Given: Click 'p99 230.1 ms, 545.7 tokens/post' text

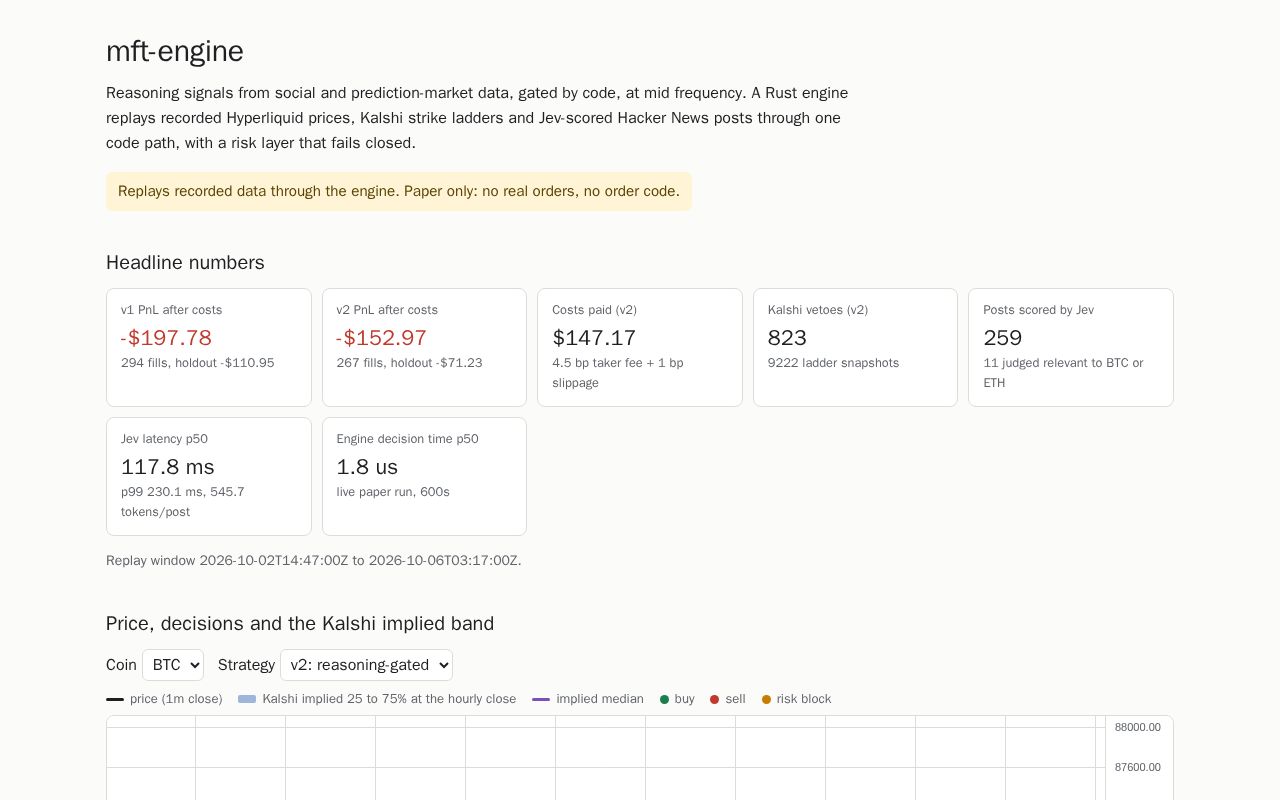Looking at the screenshot, I should [183, 502].
